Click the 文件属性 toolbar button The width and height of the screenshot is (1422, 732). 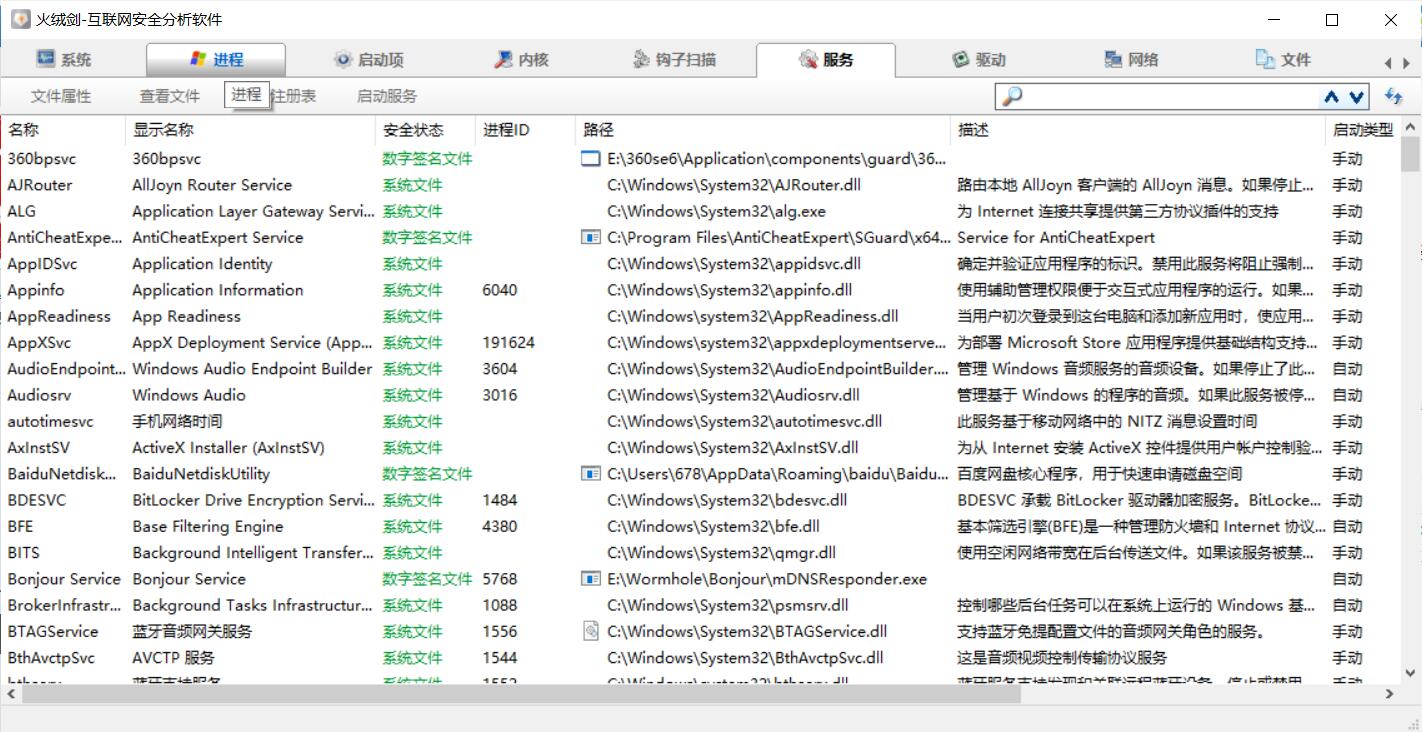tap(61, 97)
